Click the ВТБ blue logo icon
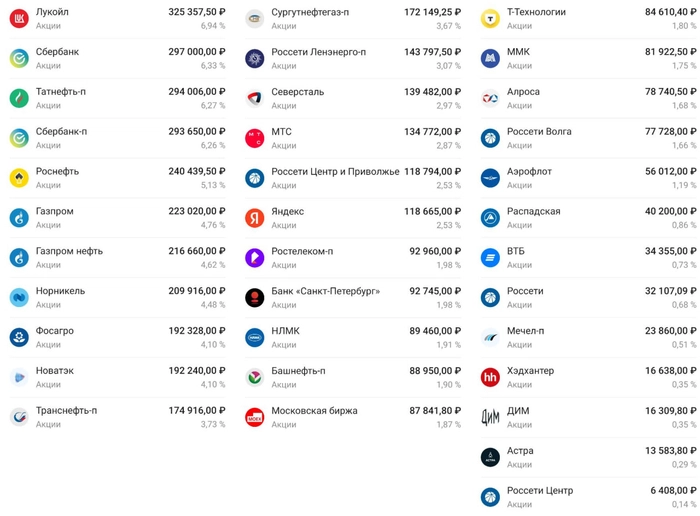 [x=490, y=257]
